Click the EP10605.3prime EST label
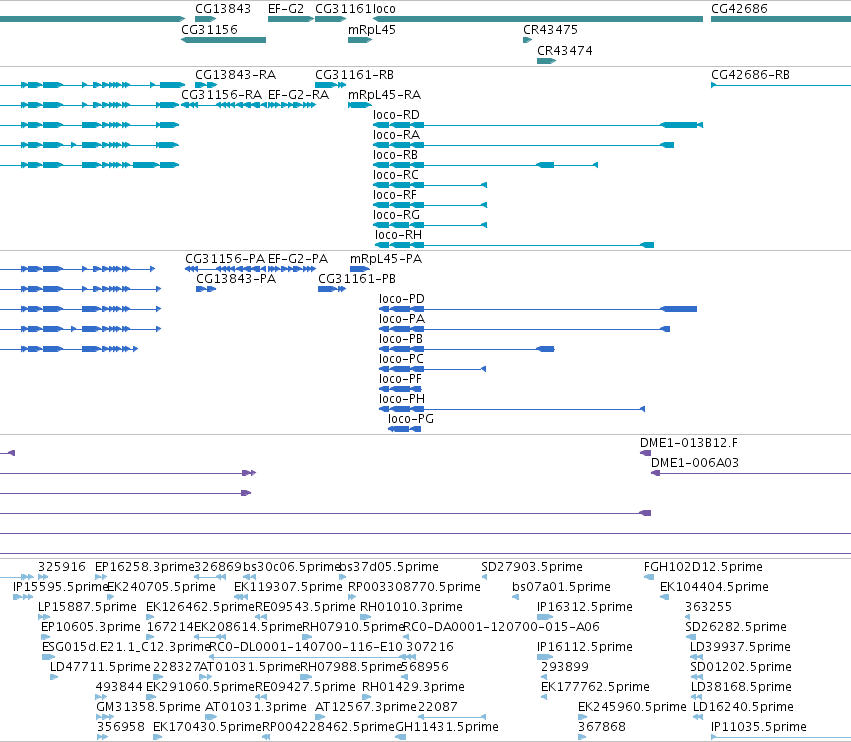 pos(91,626)
